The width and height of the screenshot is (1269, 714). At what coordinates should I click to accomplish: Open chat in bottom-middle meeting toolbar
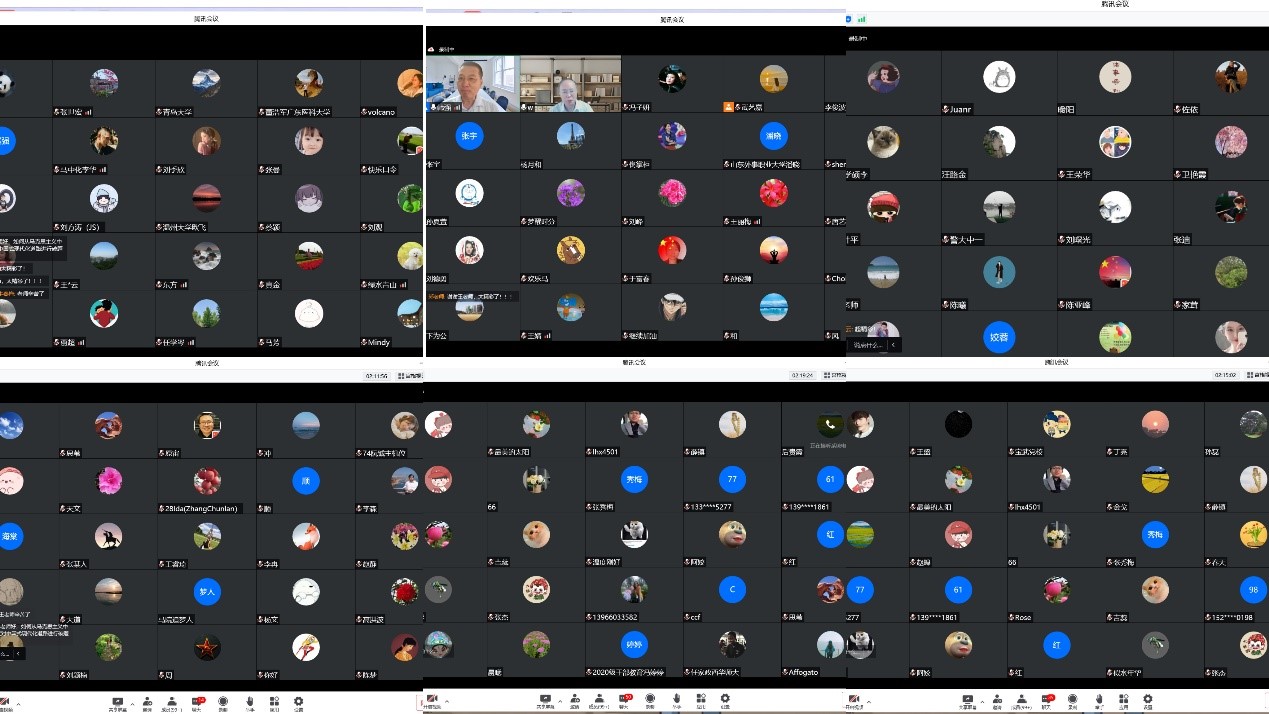click(624, 700)
